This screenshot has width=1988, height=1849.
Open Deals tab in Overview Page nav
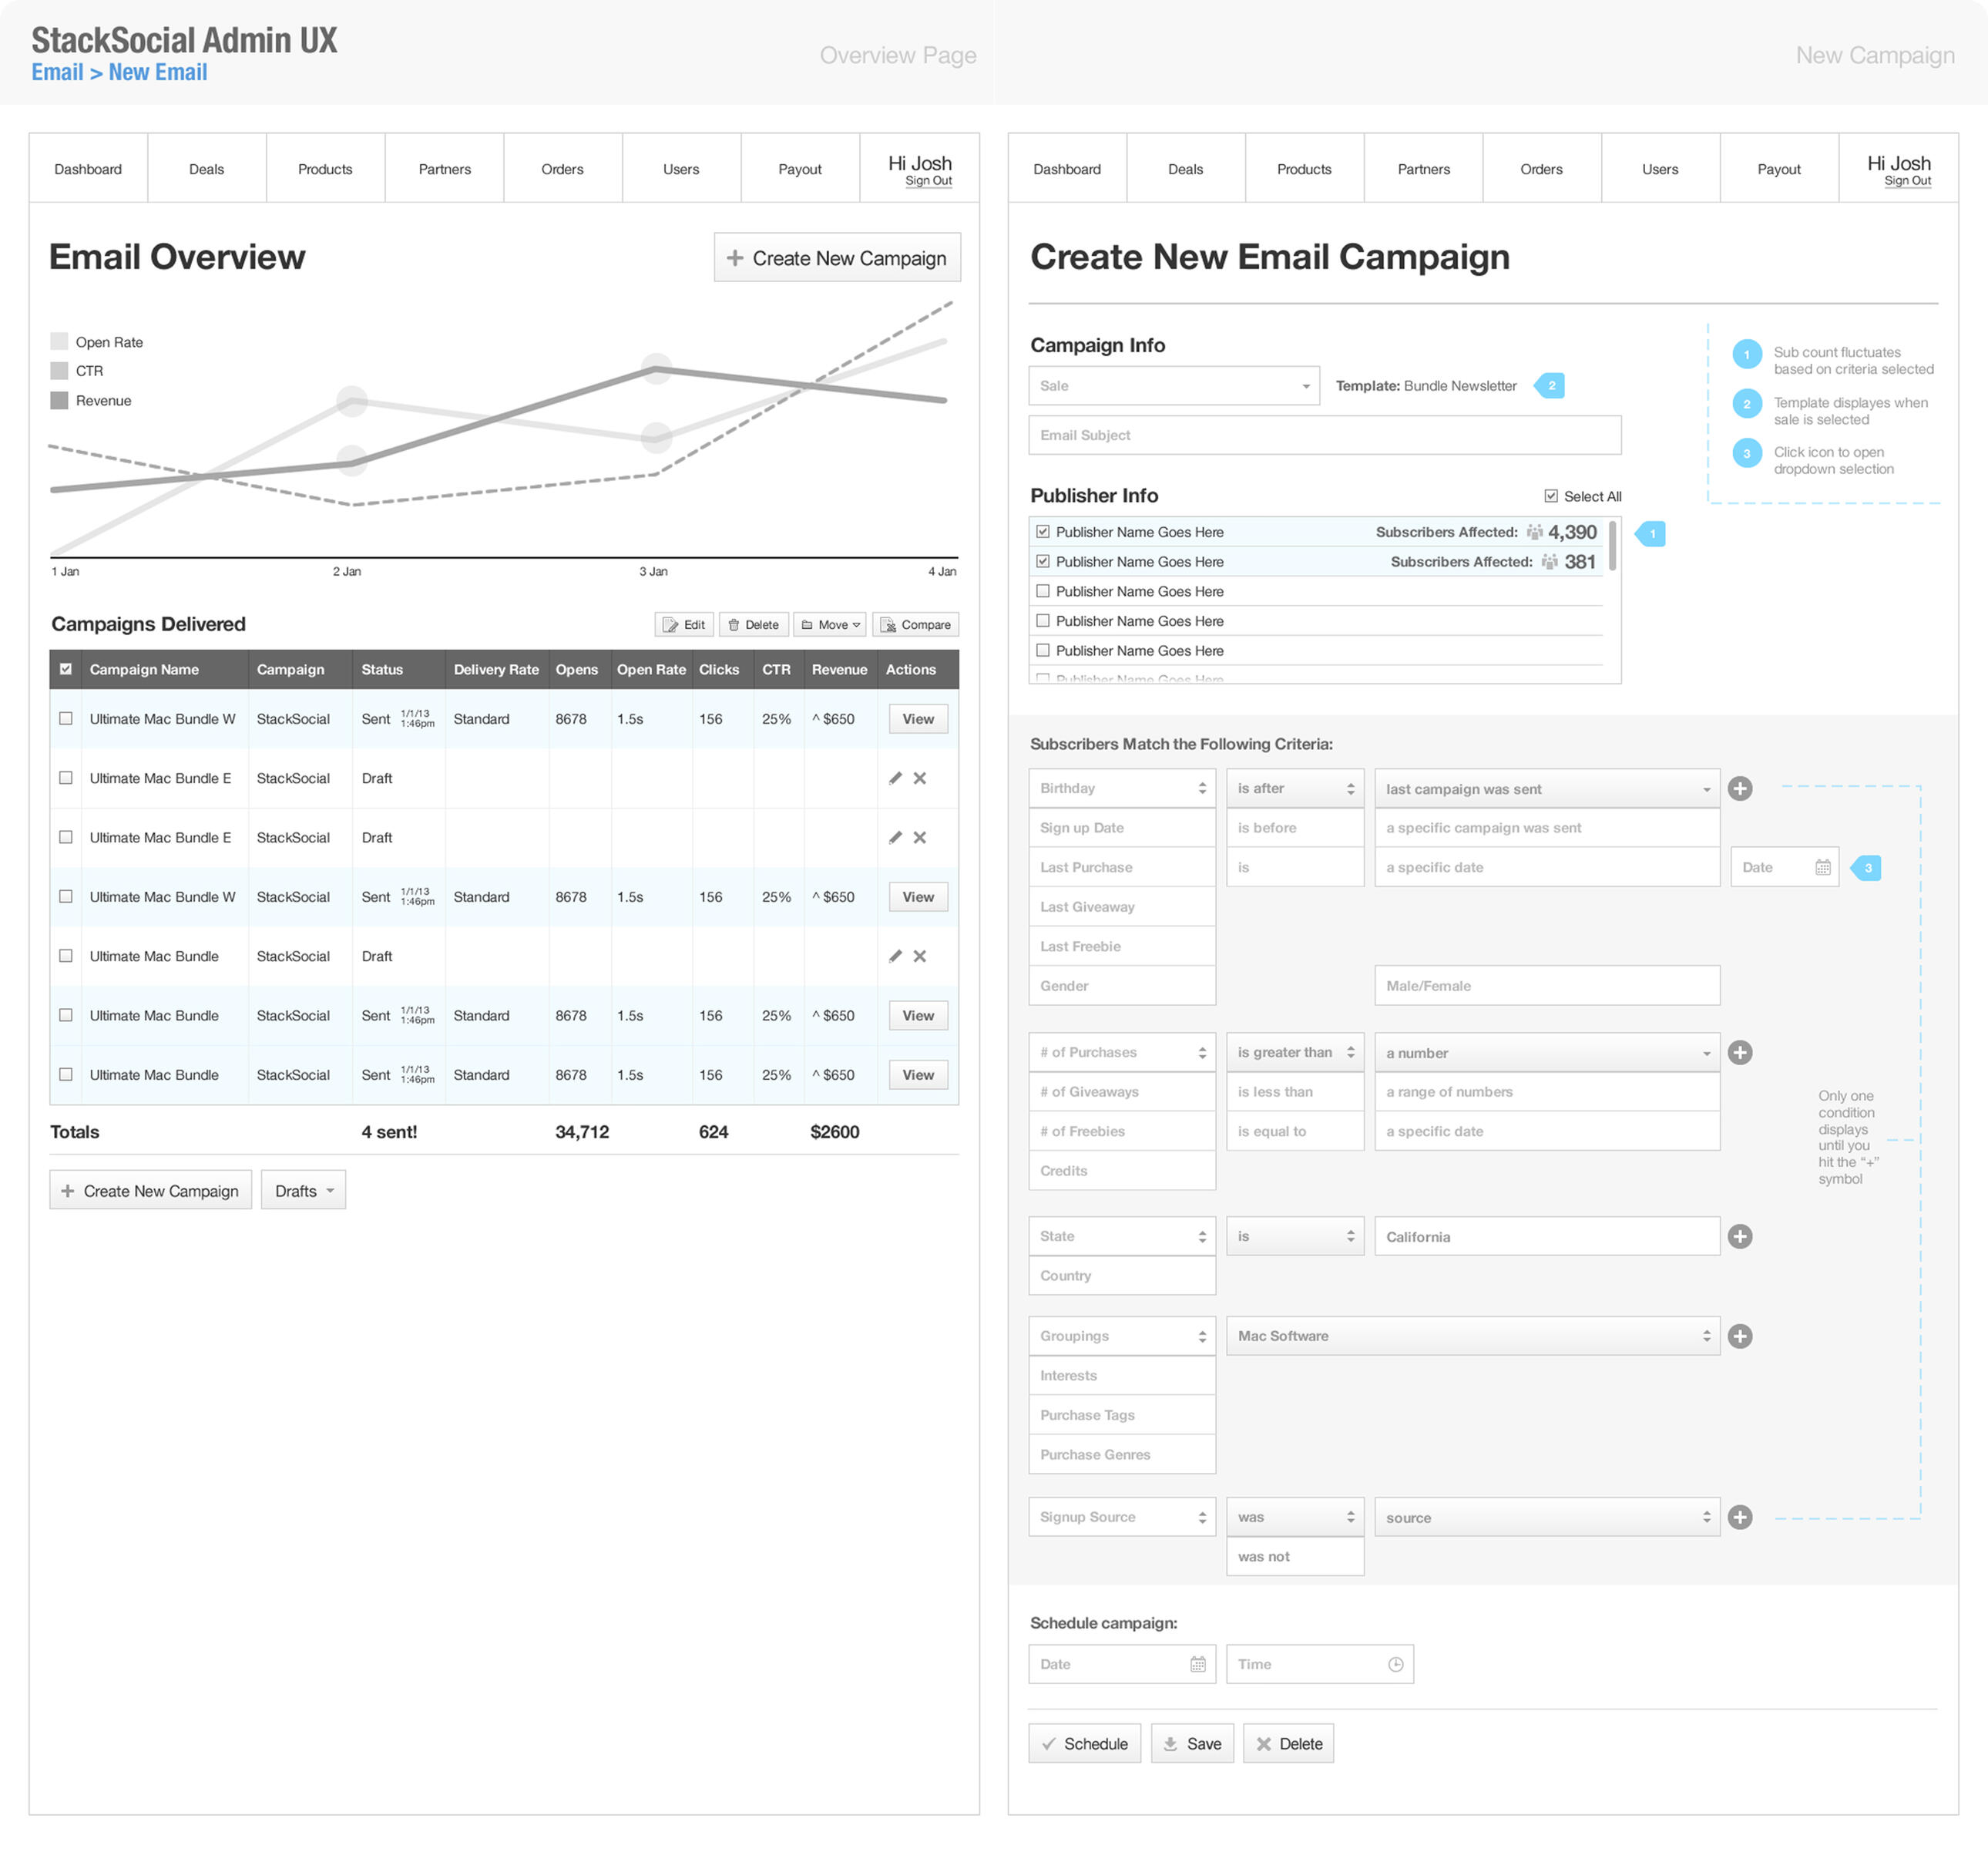click(207, 169)
